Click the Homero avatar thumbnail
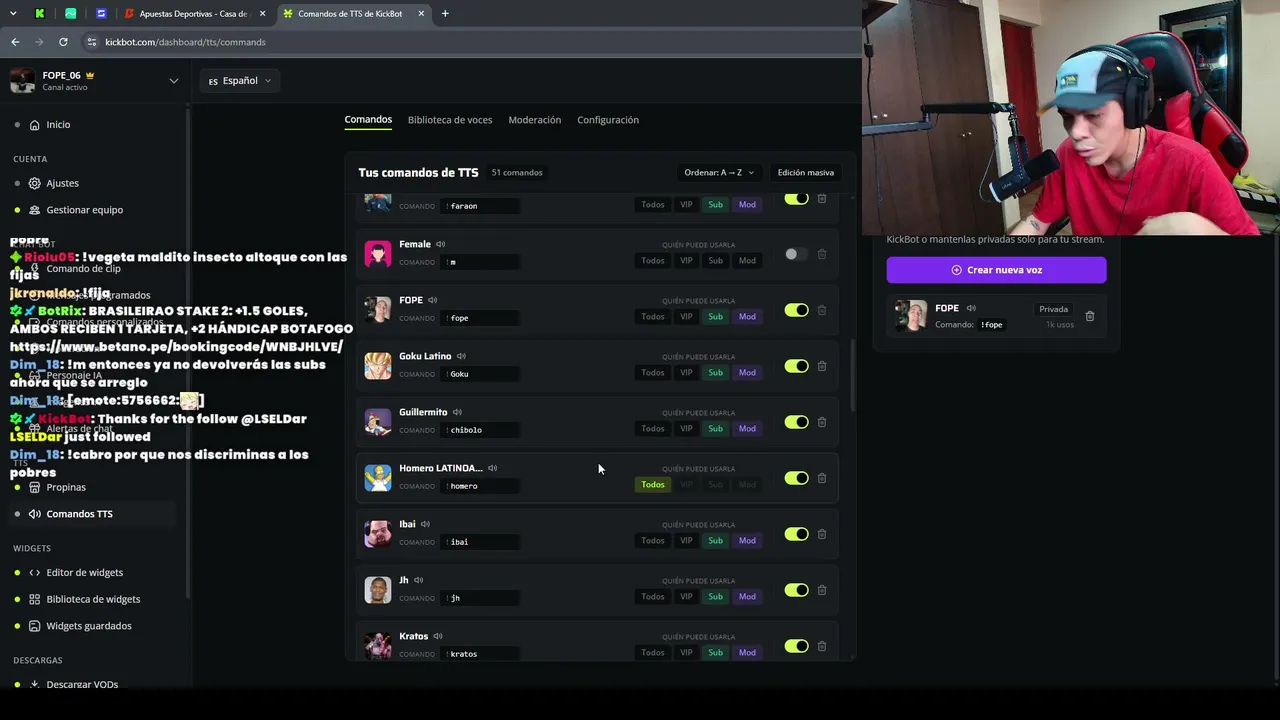The image size is (1280, 720). tap(378, 478)
